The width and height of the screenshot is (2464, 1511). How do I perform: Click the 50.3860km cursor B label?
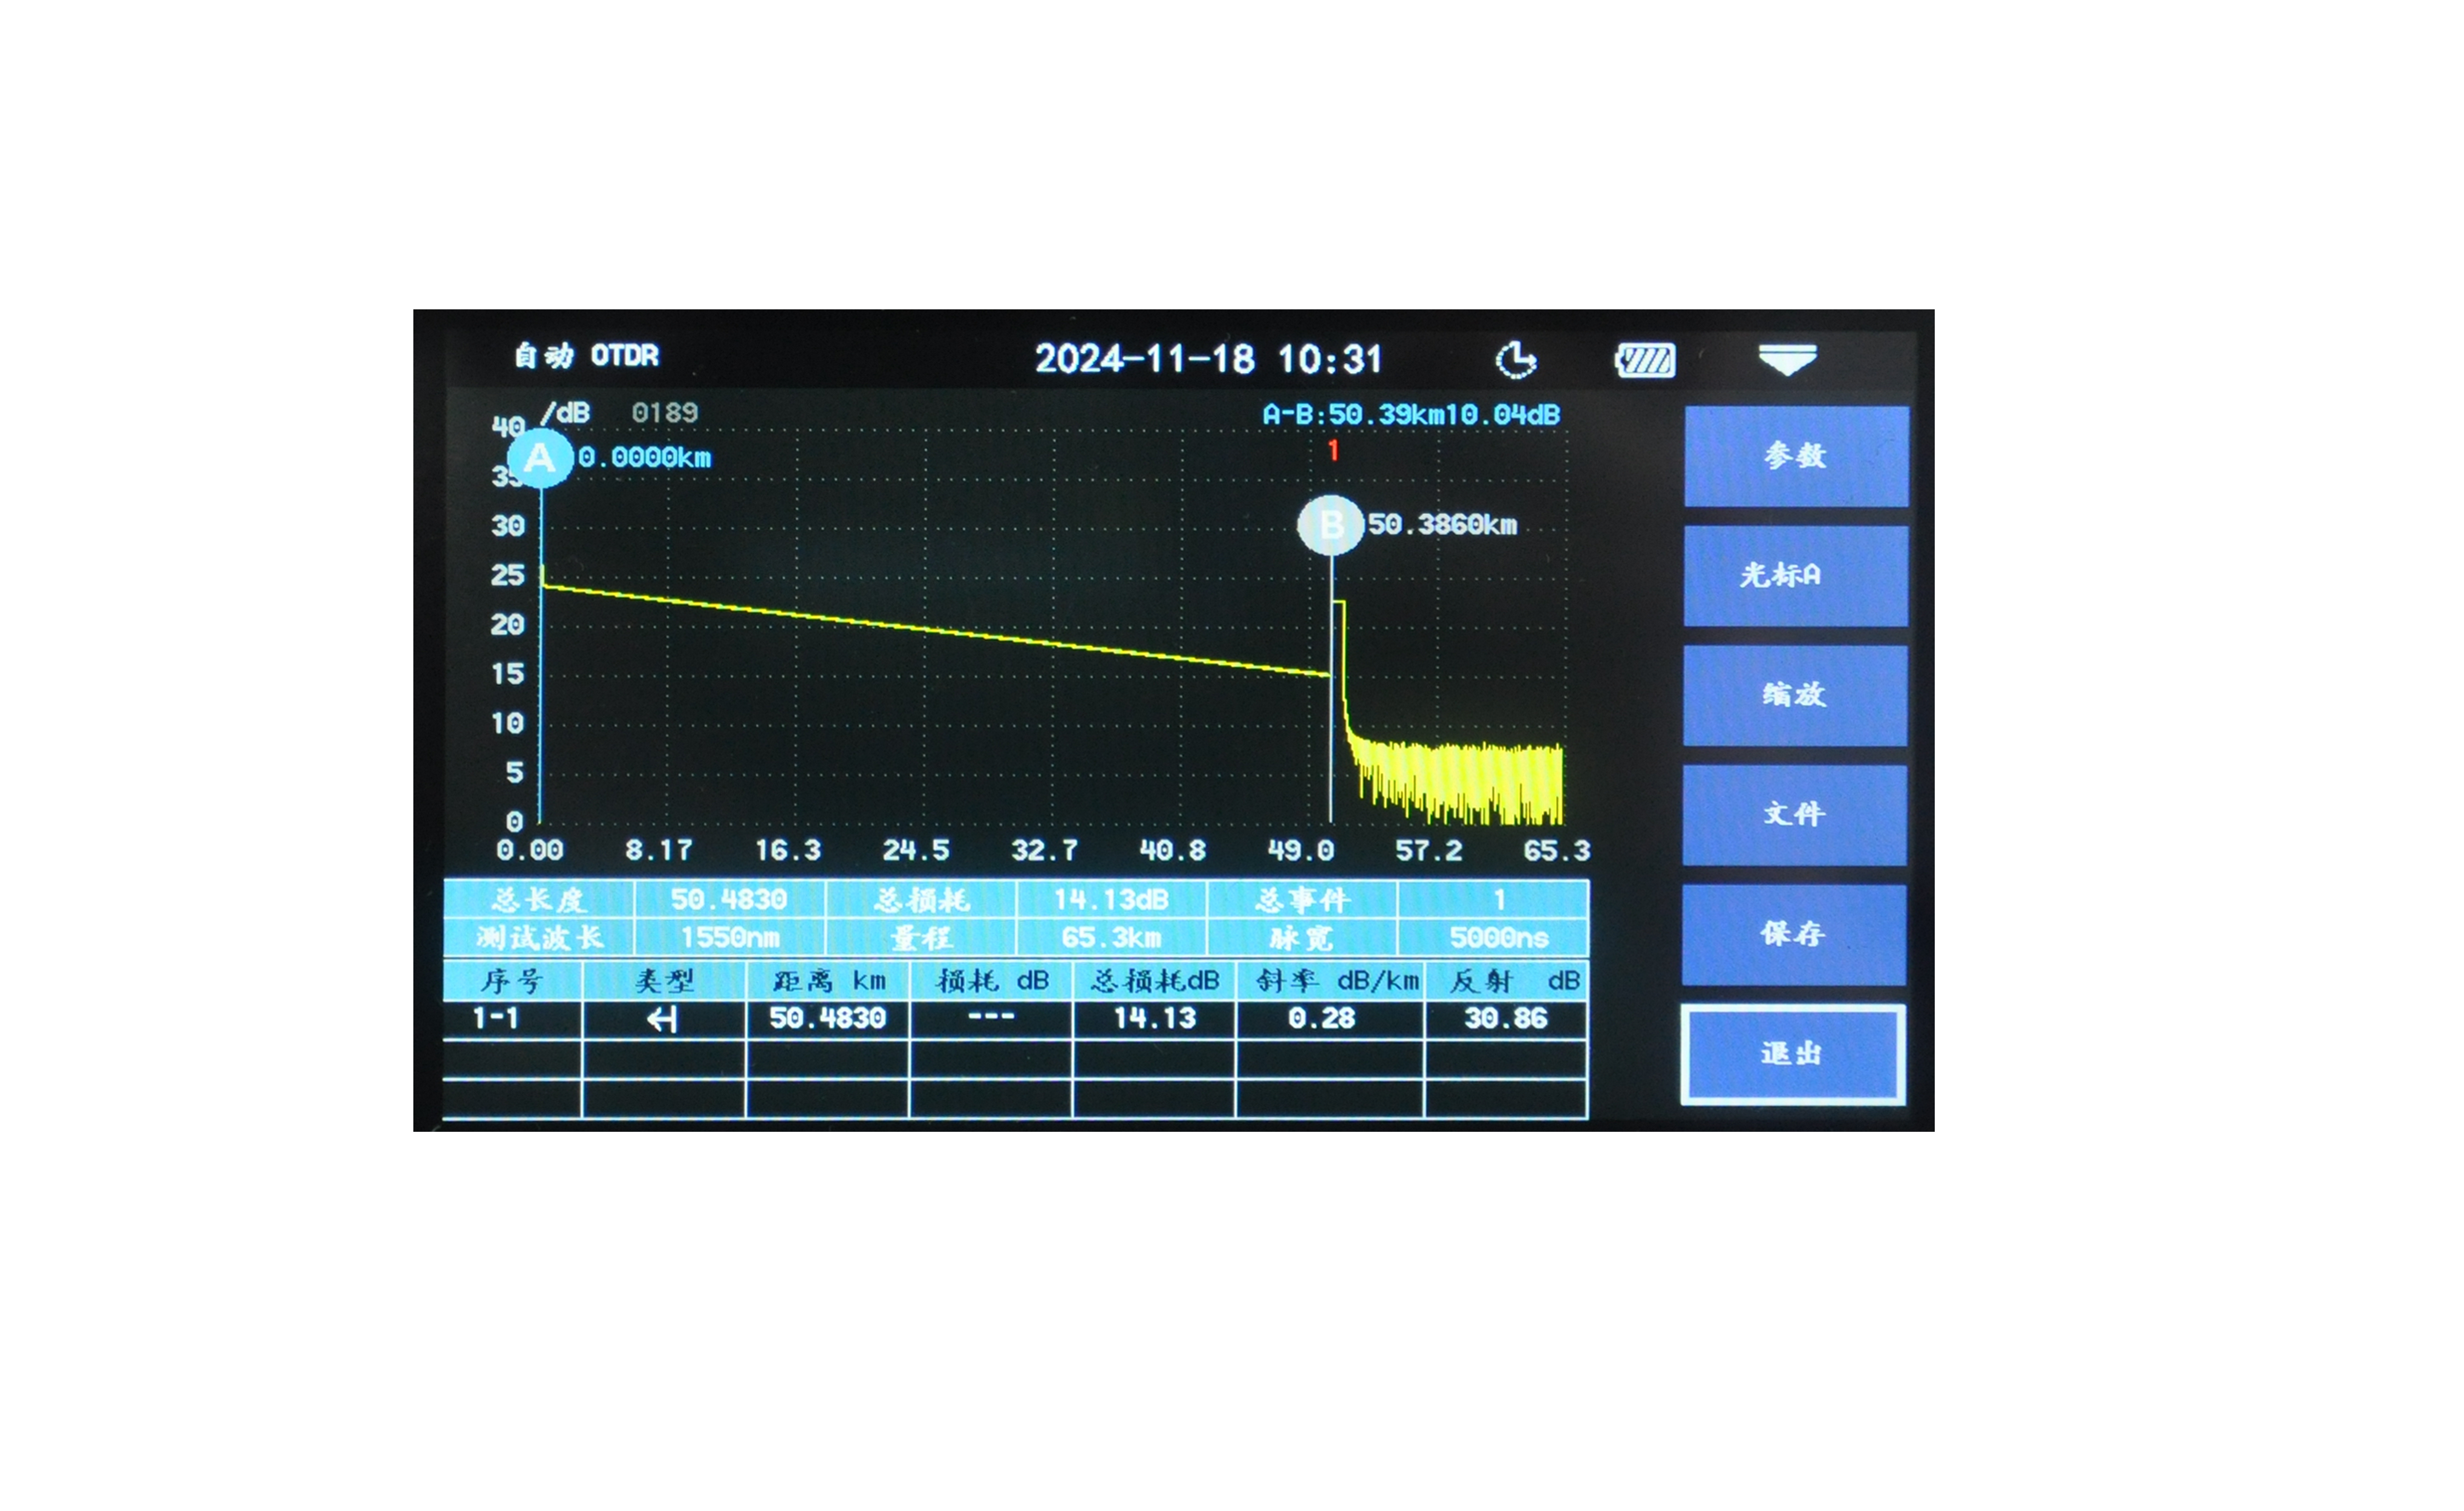[x=1442, y=524]
